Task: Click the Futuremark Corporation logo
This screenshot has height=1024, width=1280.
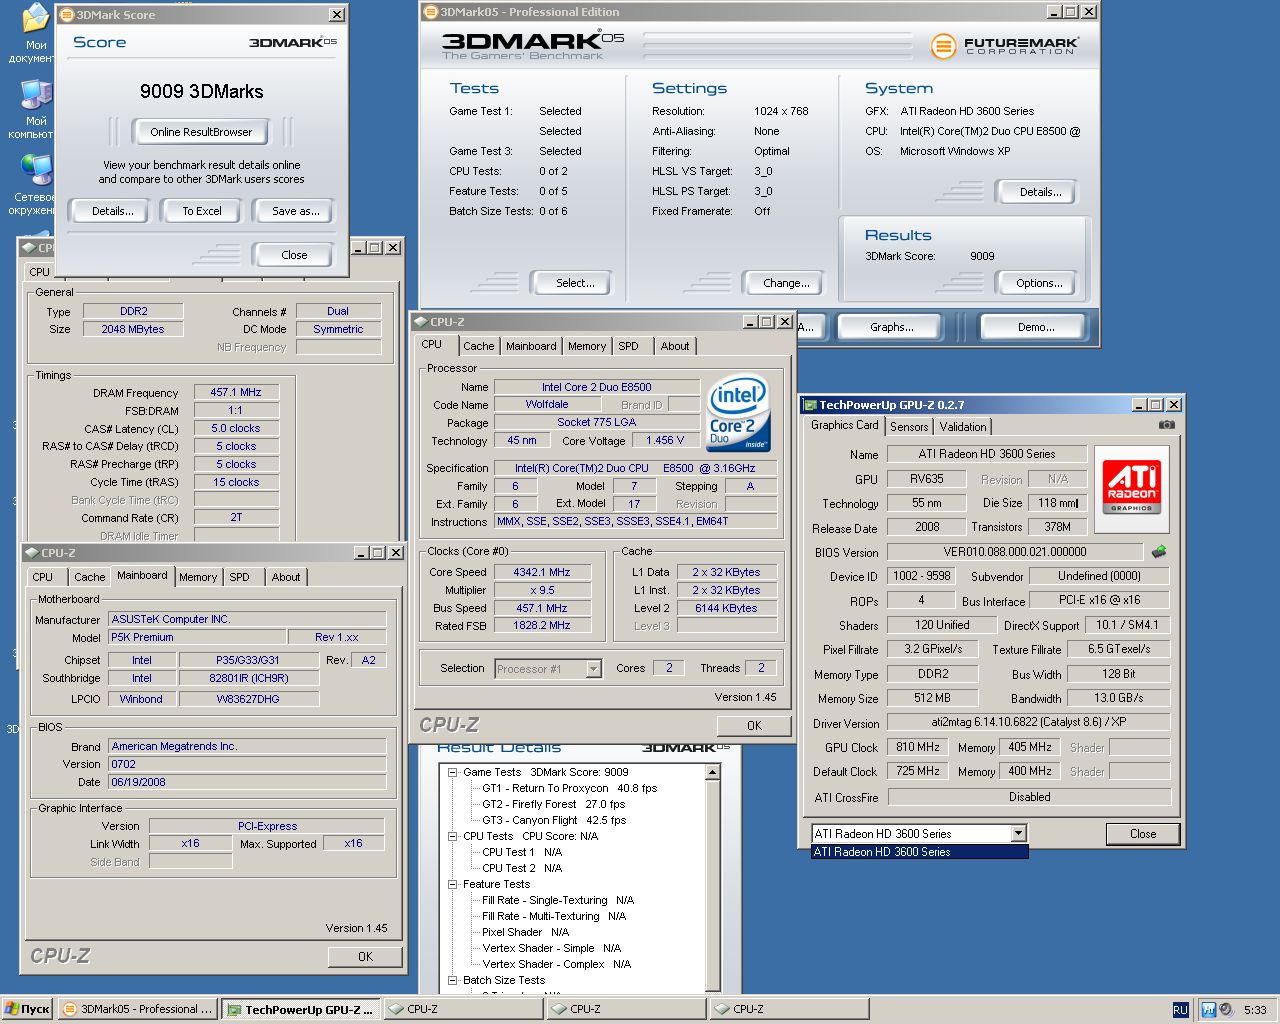Action: click(x=1004, y=45)
